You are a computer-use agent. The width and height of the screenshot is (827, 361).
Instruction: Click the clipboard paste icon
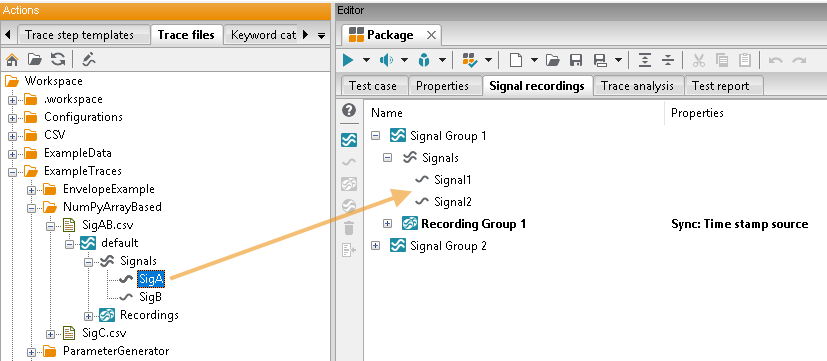[x=745, y=60]
